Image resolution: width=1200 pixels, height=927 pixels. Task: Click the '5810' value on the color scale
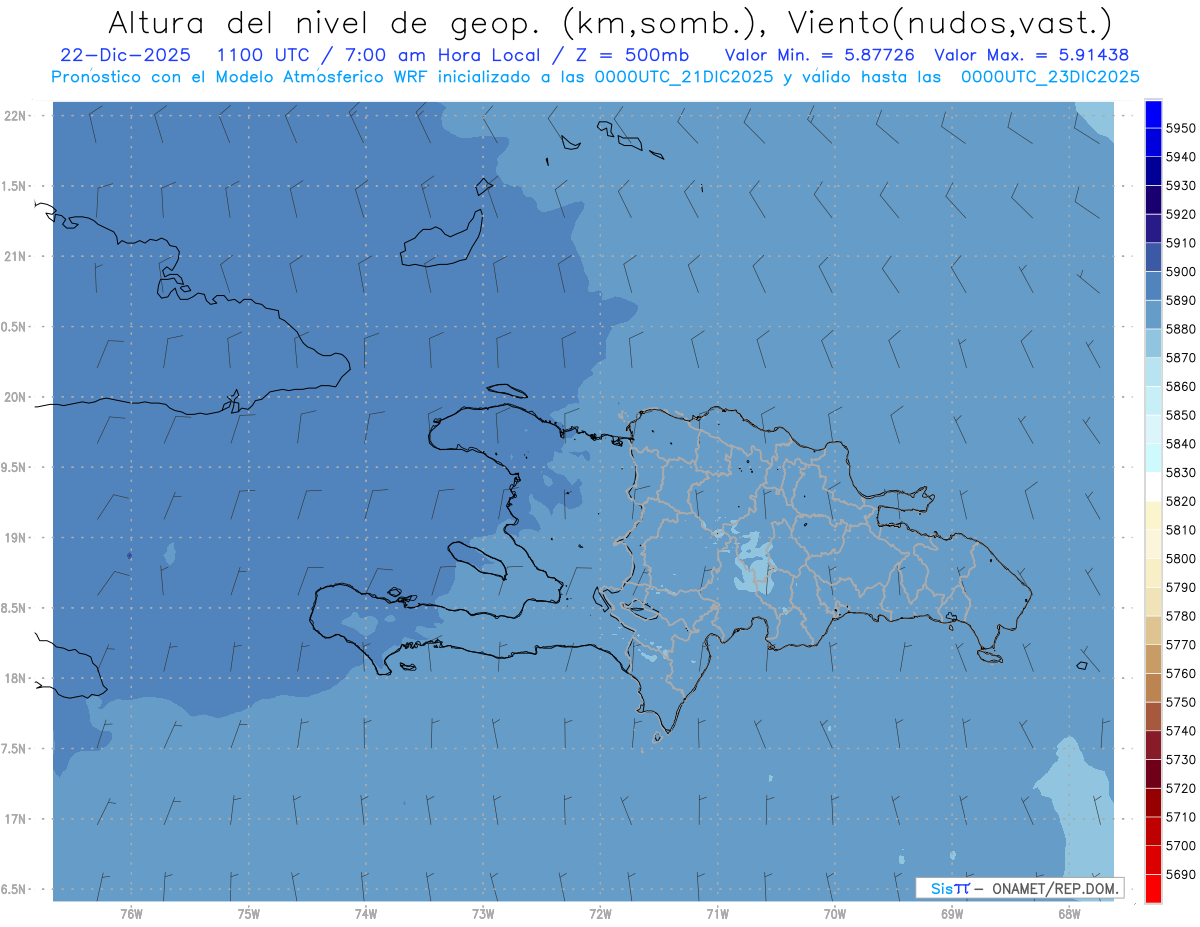[1180, 530]
